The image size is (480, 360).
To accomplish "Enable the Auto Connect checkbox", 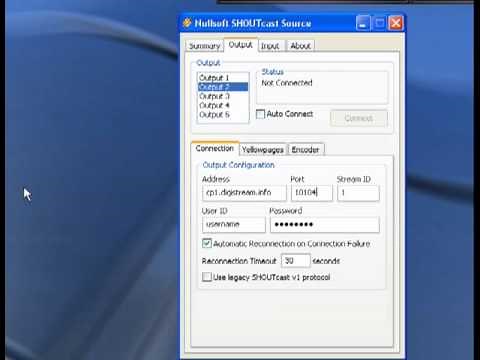I will [260, 114].
